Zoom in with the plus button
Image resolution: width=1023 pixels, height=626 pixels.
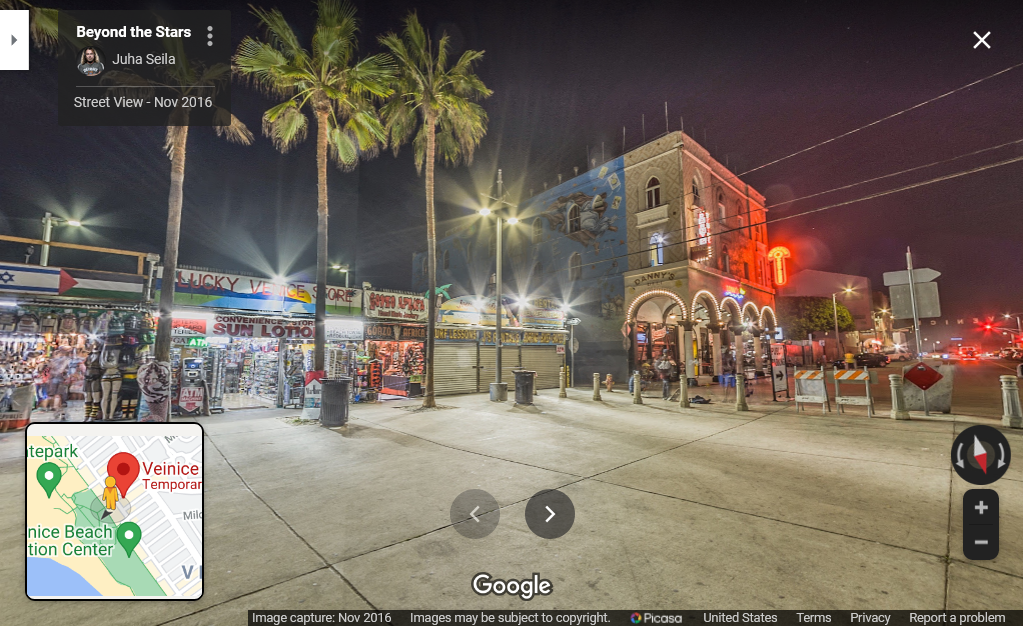[x=981, y=507]
